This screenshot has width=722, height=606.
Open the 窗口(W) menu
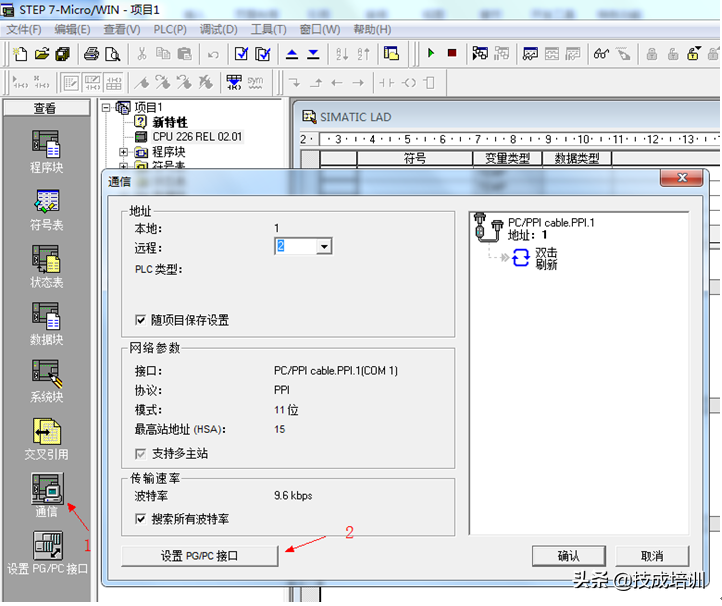320,29
